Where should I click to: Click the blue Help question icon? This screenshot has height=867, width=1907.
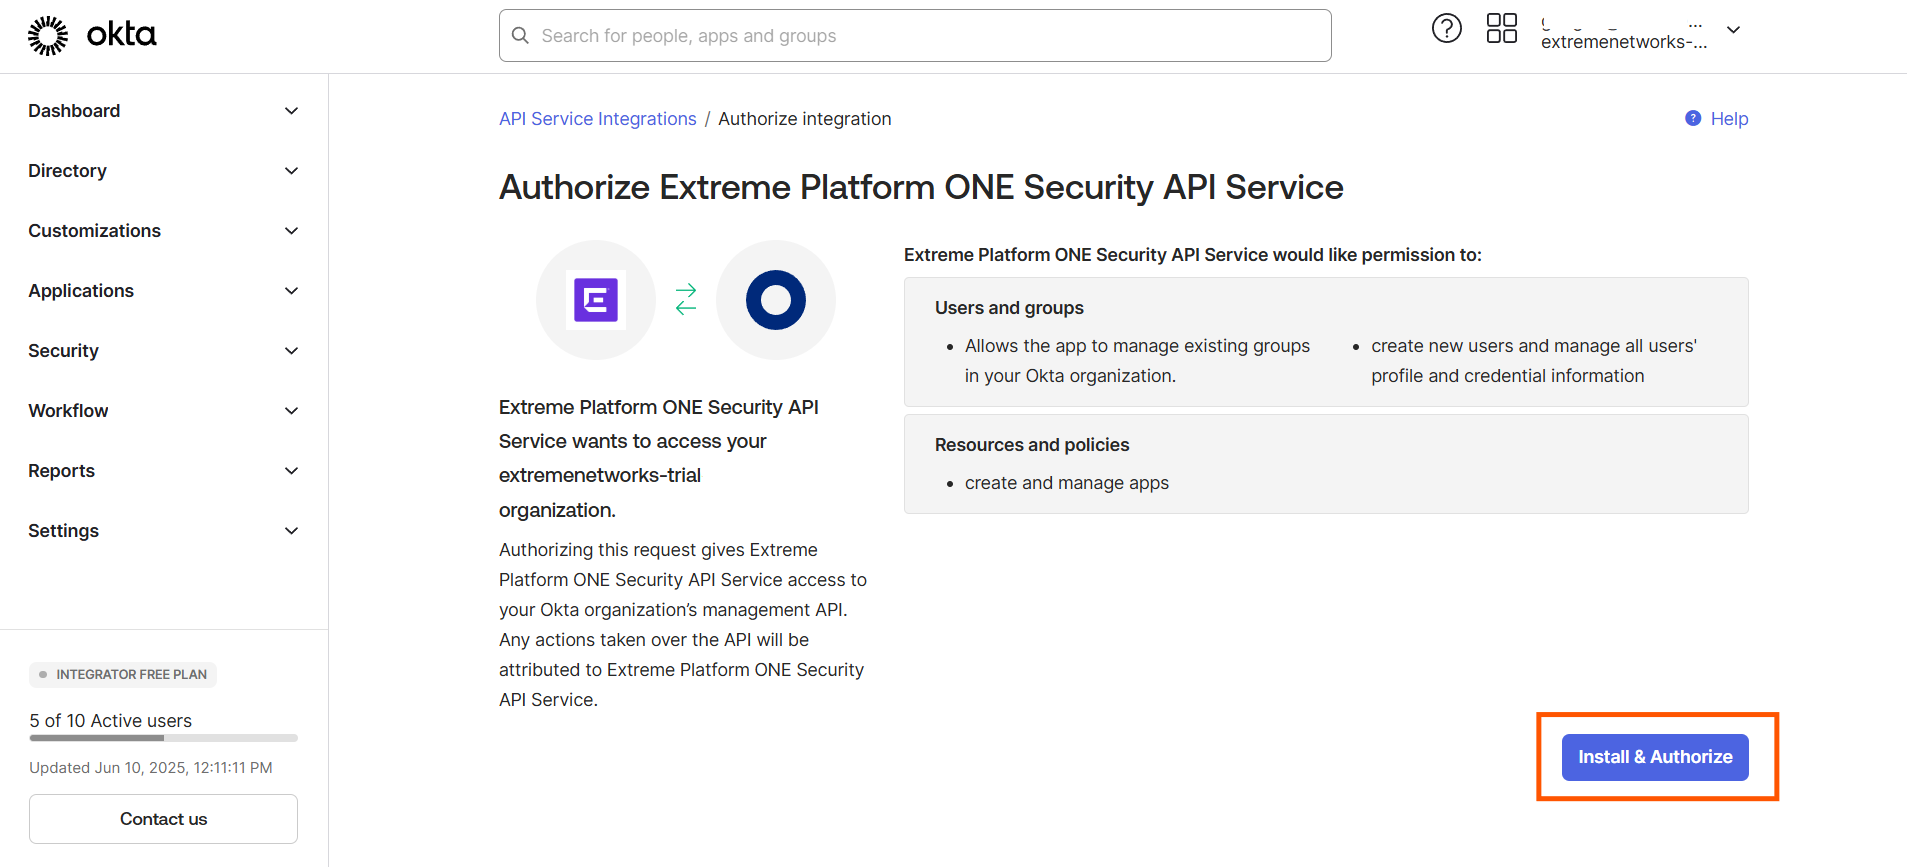pos(1693,118)
